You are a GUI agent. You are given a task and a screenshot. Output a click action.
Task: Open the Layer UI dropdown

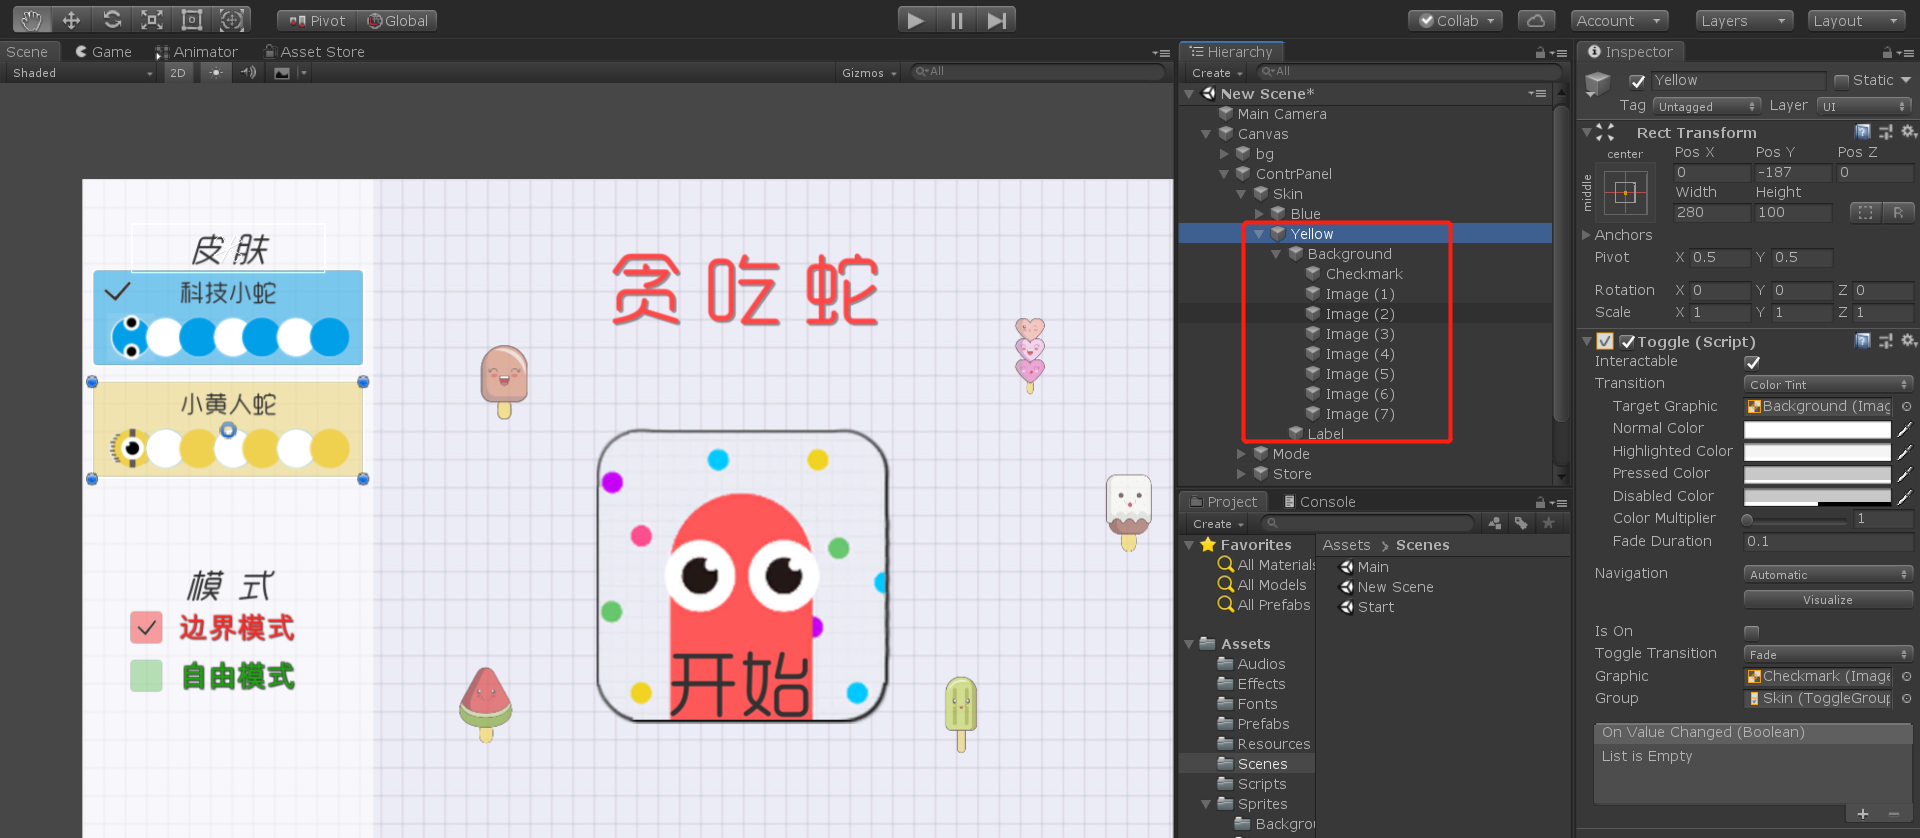click(x=1865, y=106)
